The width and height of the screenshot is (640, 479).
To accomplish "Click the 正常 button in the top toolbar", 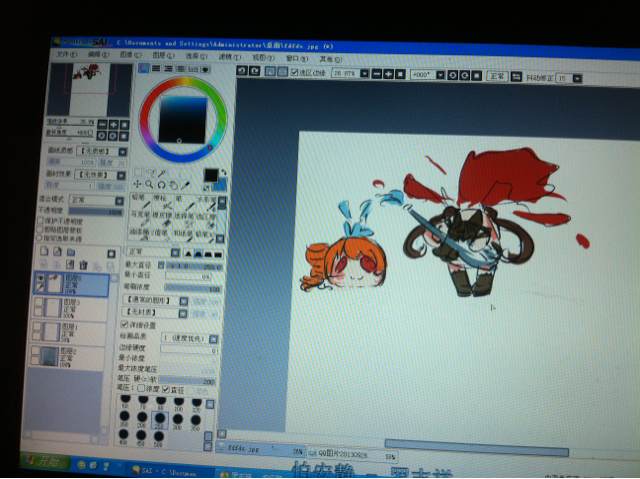I will tap(497, 76).
